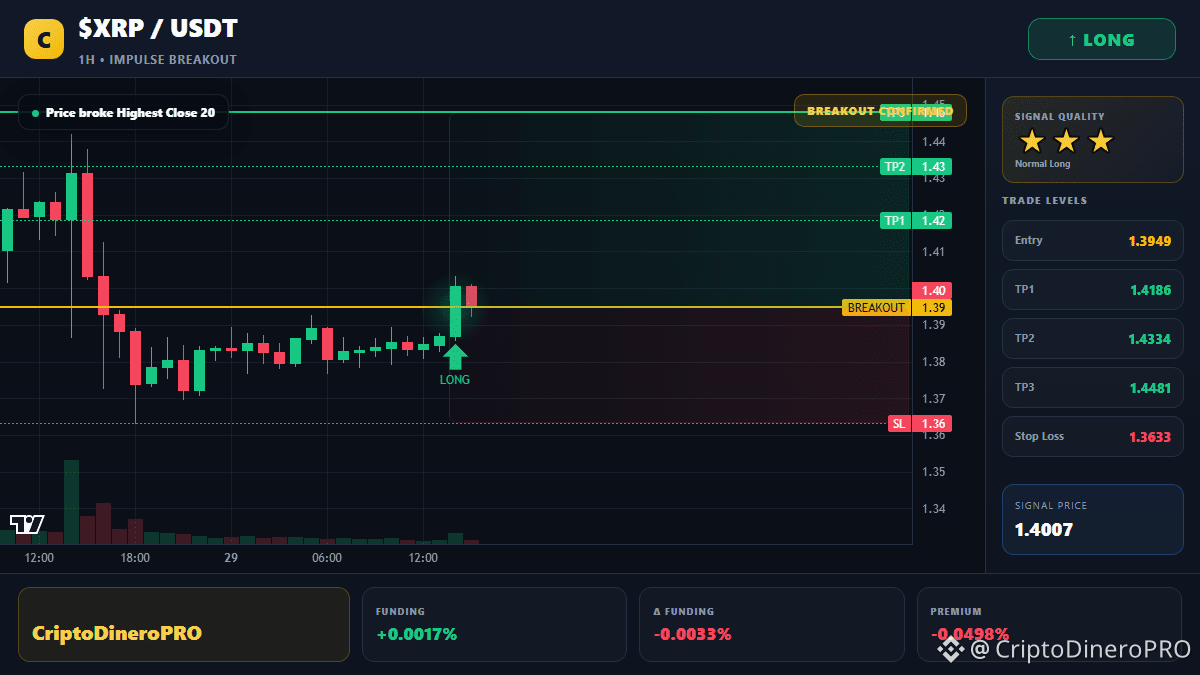Click the TP3 1.4481 row
Viewport: 1200px width, 675px height.
point(1092,387)
